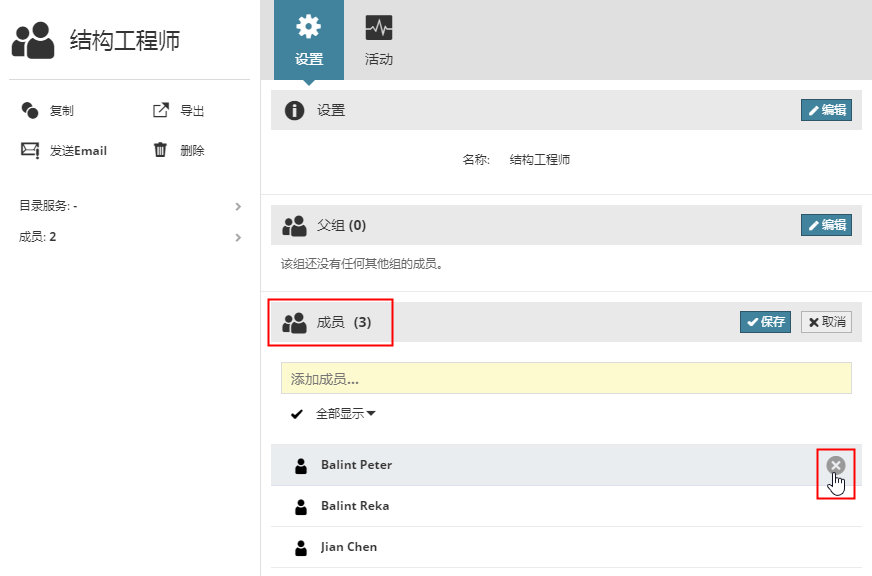Viewport: 872px width, 576px height.
Task: Remove member Balint Peter with X icon
Action: [836, 465]
